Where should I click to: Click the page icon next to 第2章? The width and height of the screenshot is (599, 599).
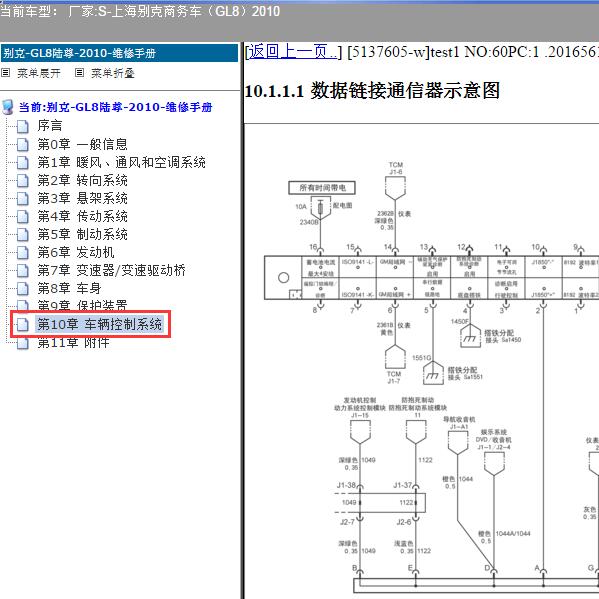[x=23, y=180]
